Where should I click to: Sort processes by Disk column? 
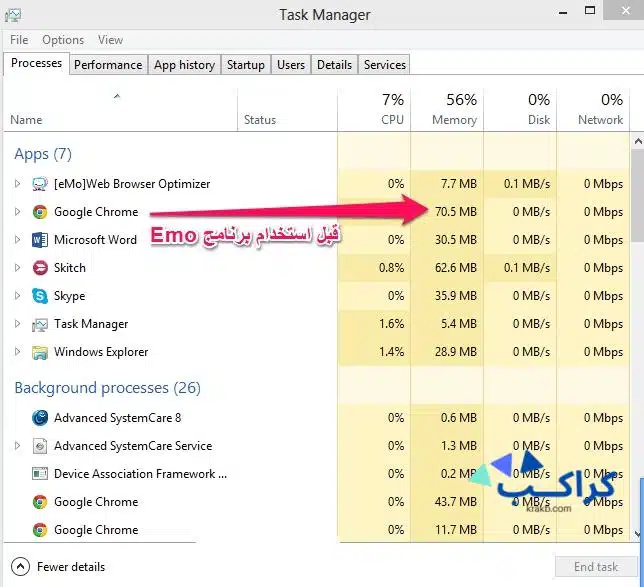click(x=520, y=110)
